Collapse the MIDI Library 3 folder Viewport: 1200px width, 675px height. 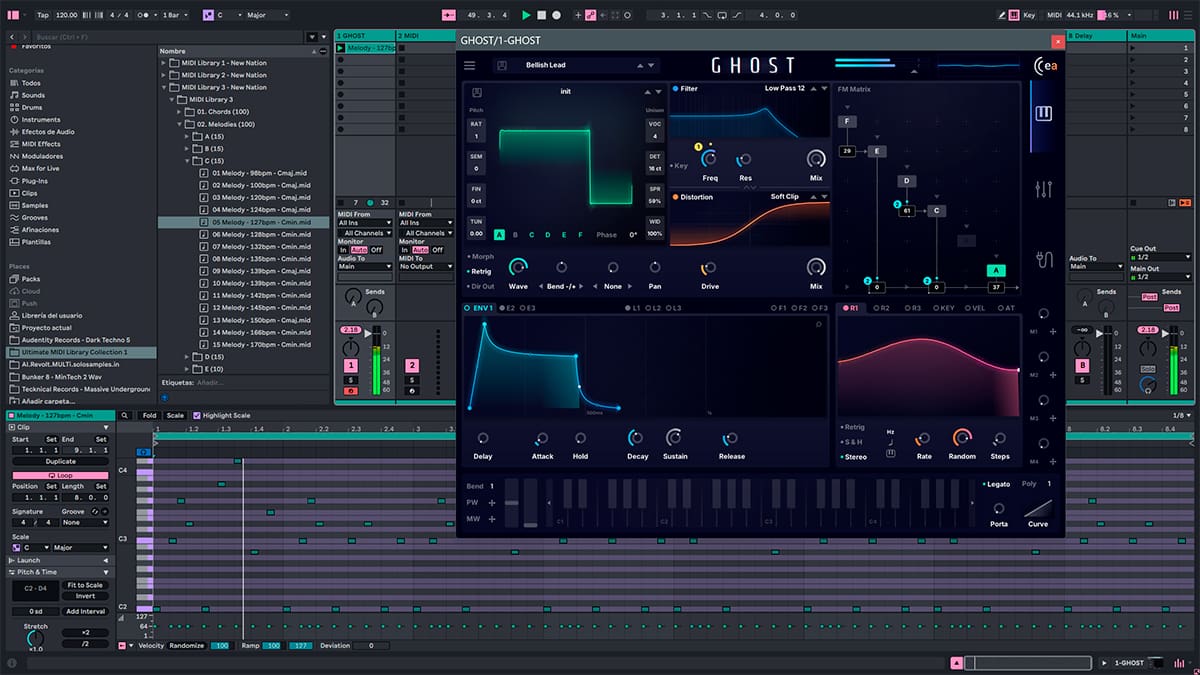pyautogui.click(x=172, y=99)
